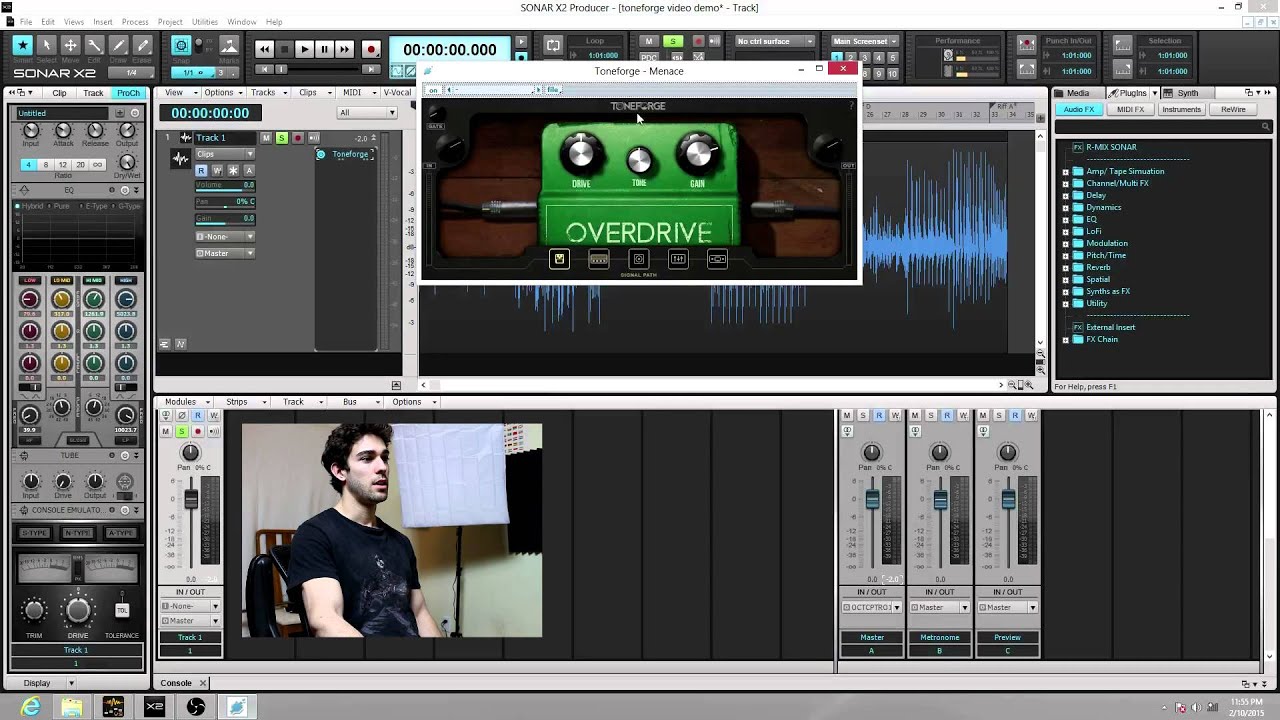The height and width of the screenshot is (720, 1280).
Task: Open the Utilities menu
Action: [205, 21]
